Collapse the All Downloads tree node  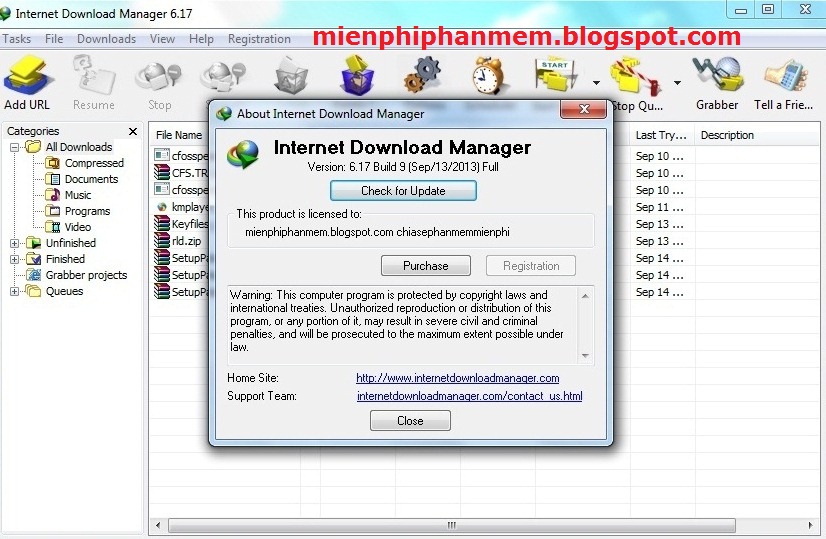click(x=14, y=147)
